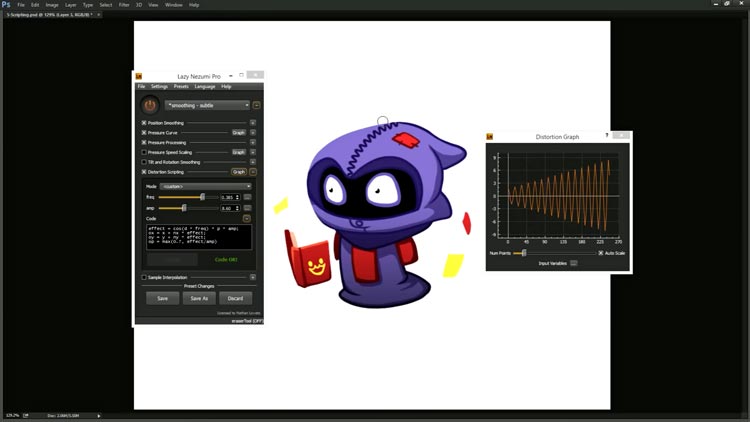Expand the Sample Interpolation section
This screenshot has height=422, width=750.
point(253,277)
